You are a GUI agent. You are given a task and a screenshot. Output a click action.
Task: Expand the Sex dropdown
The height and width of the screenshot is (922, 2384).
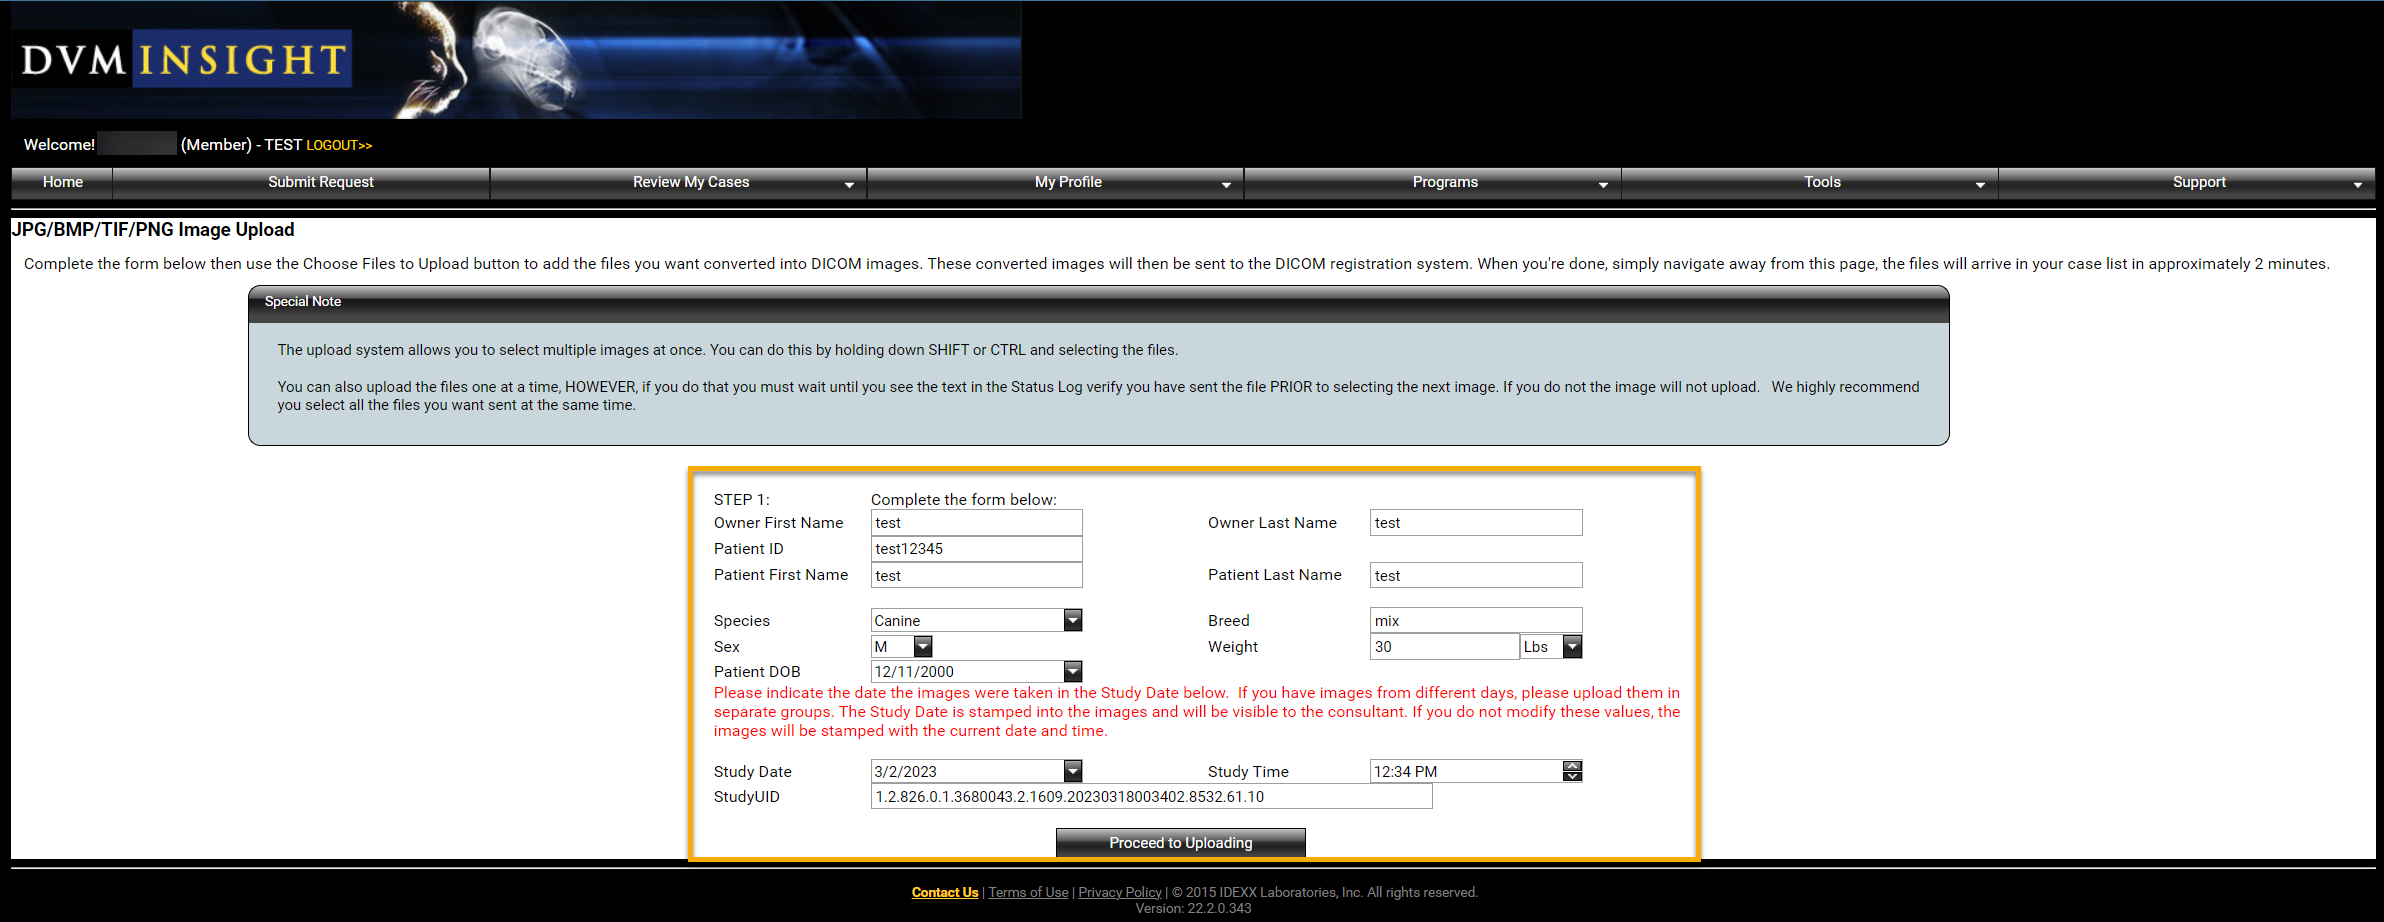922,647
